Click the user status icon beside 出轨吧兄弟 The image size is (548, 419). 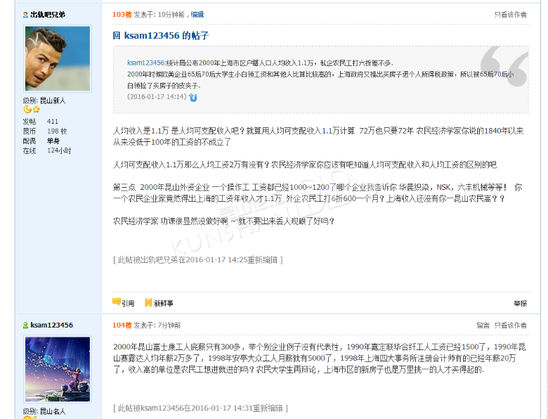[x=25, y=15]
